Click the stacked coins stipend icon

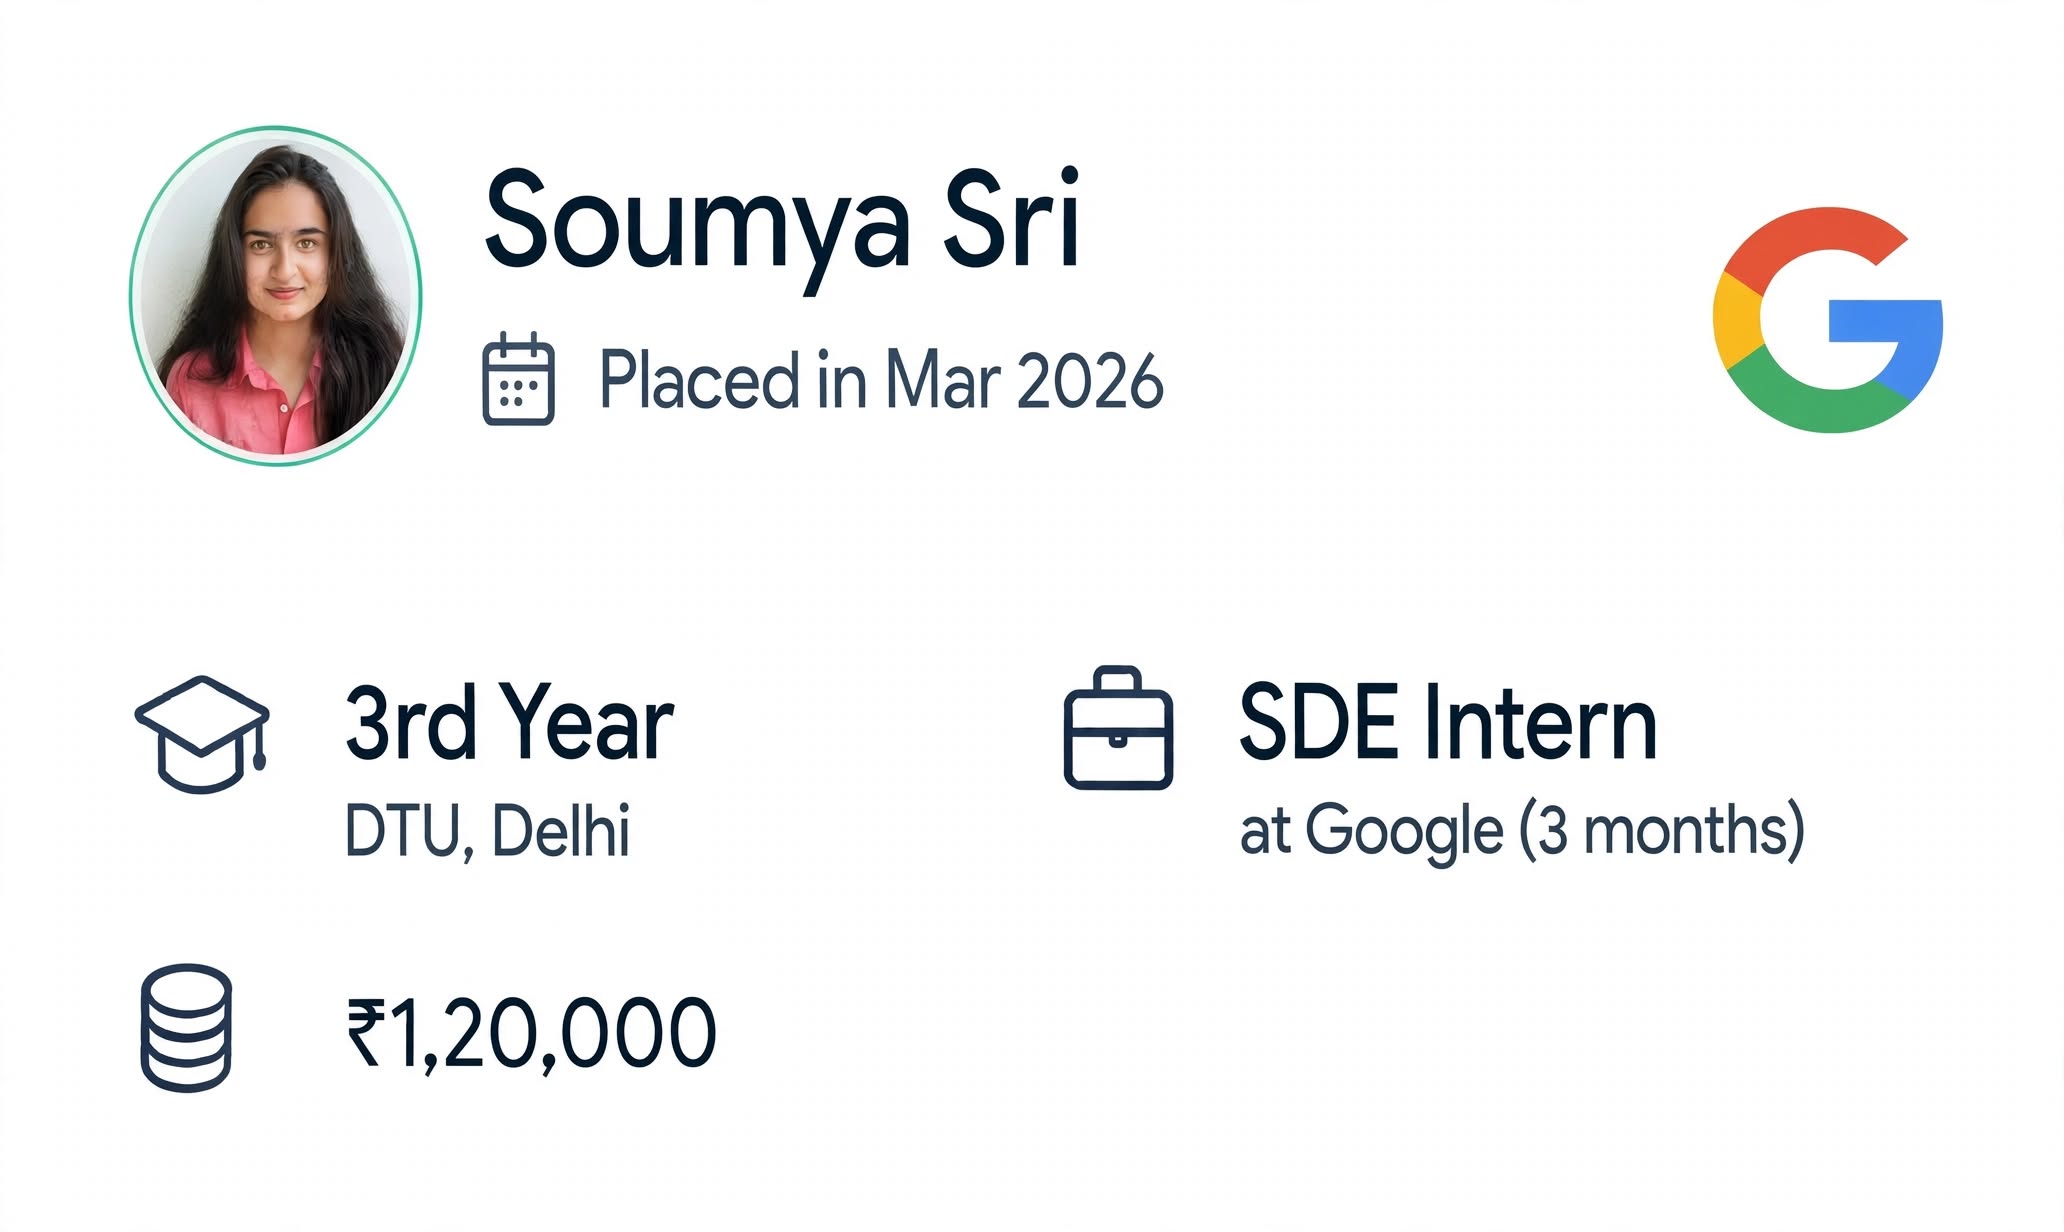[186, 1028]
